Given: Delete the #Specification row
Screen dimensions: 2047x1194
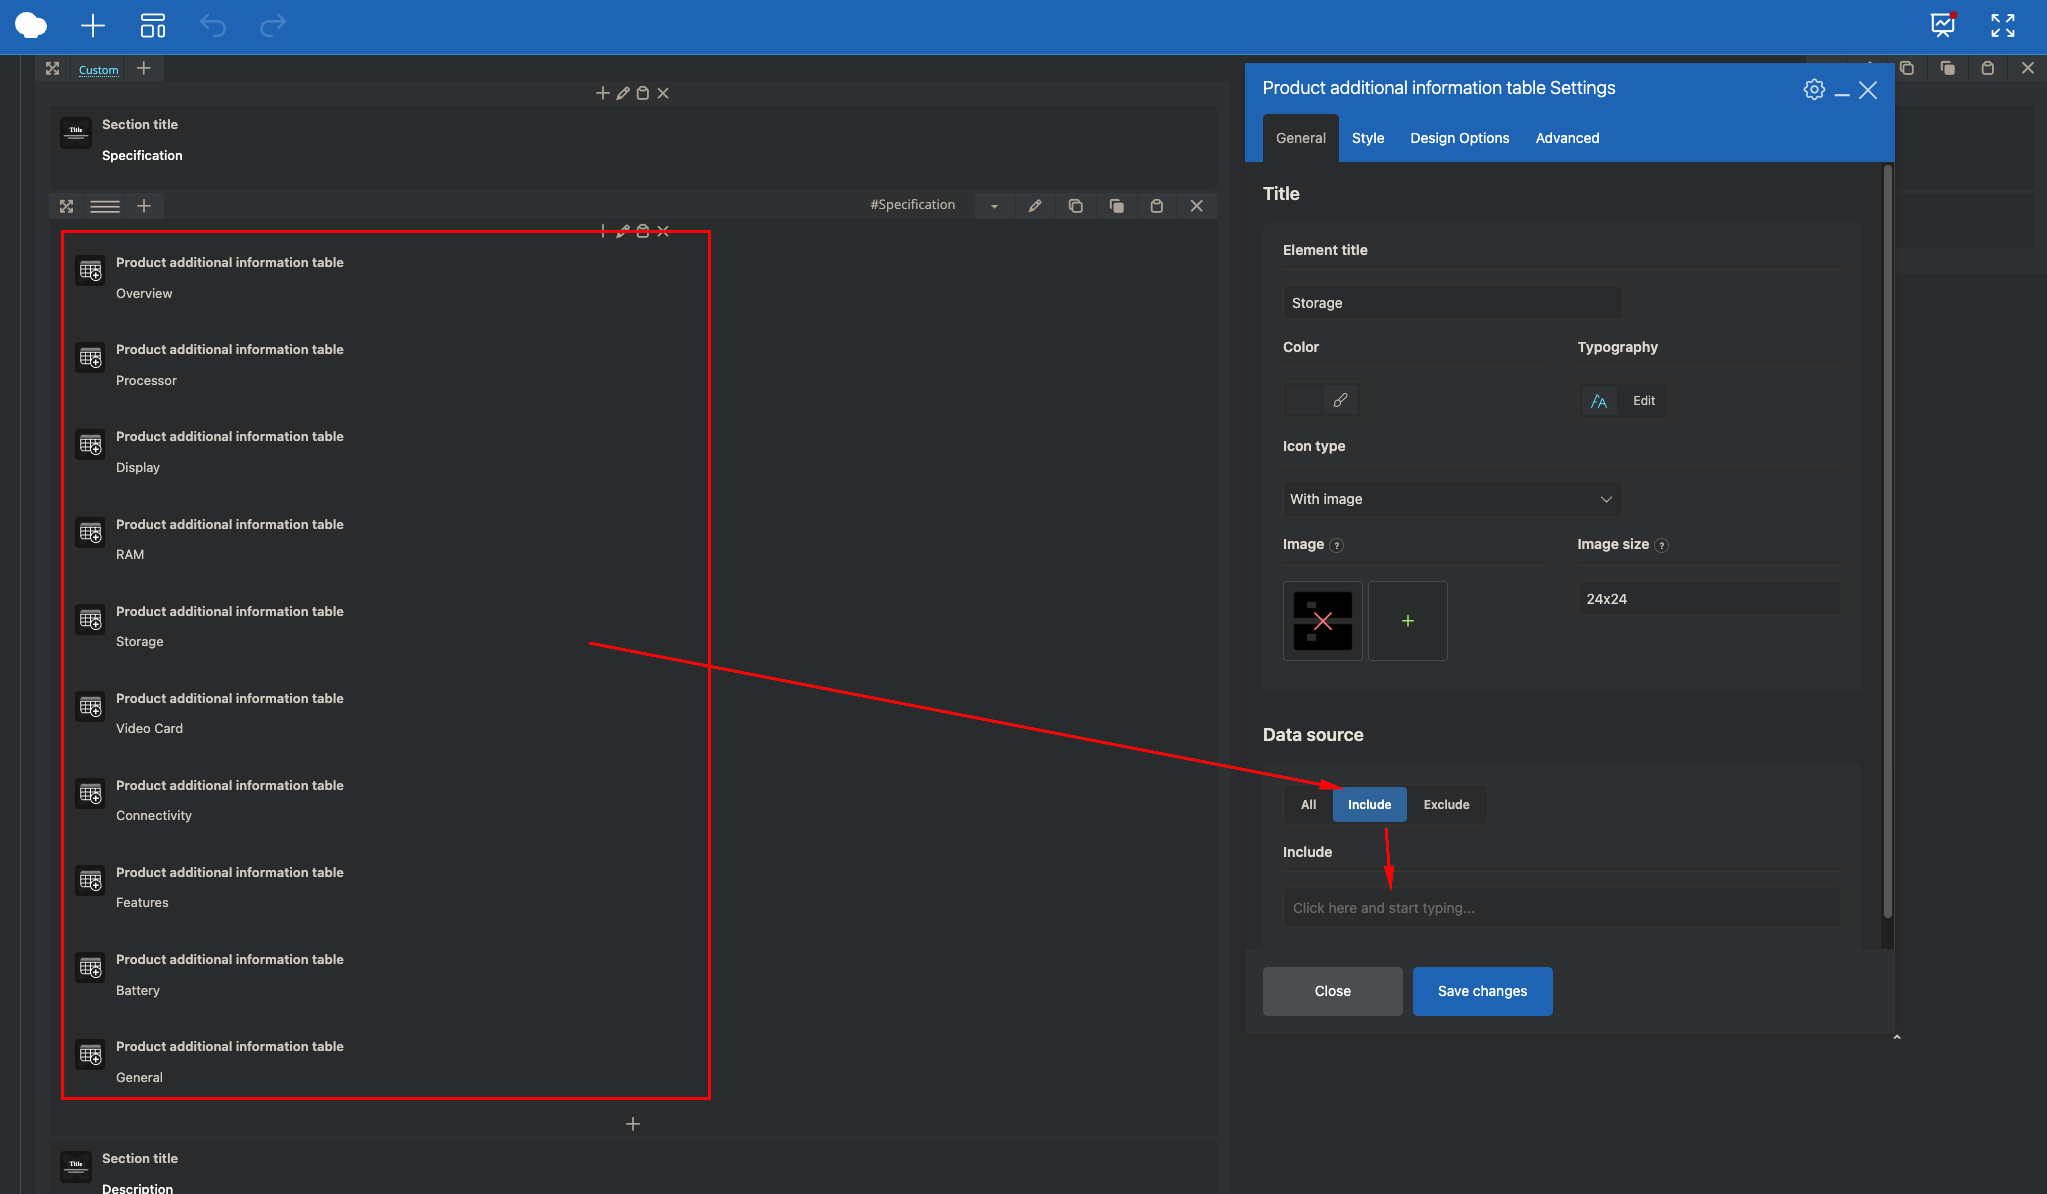Looking at the screenshot, I should 1197,206.
